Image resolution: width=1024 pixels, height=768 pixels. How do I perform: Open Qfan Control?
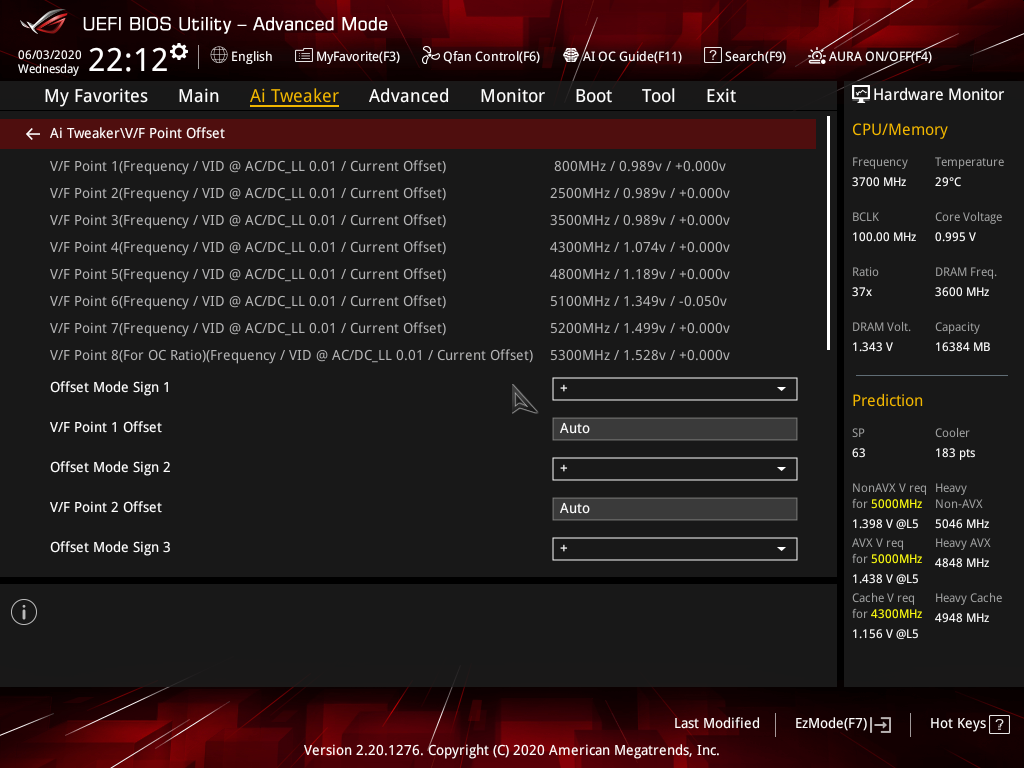(x=480, y=56)
